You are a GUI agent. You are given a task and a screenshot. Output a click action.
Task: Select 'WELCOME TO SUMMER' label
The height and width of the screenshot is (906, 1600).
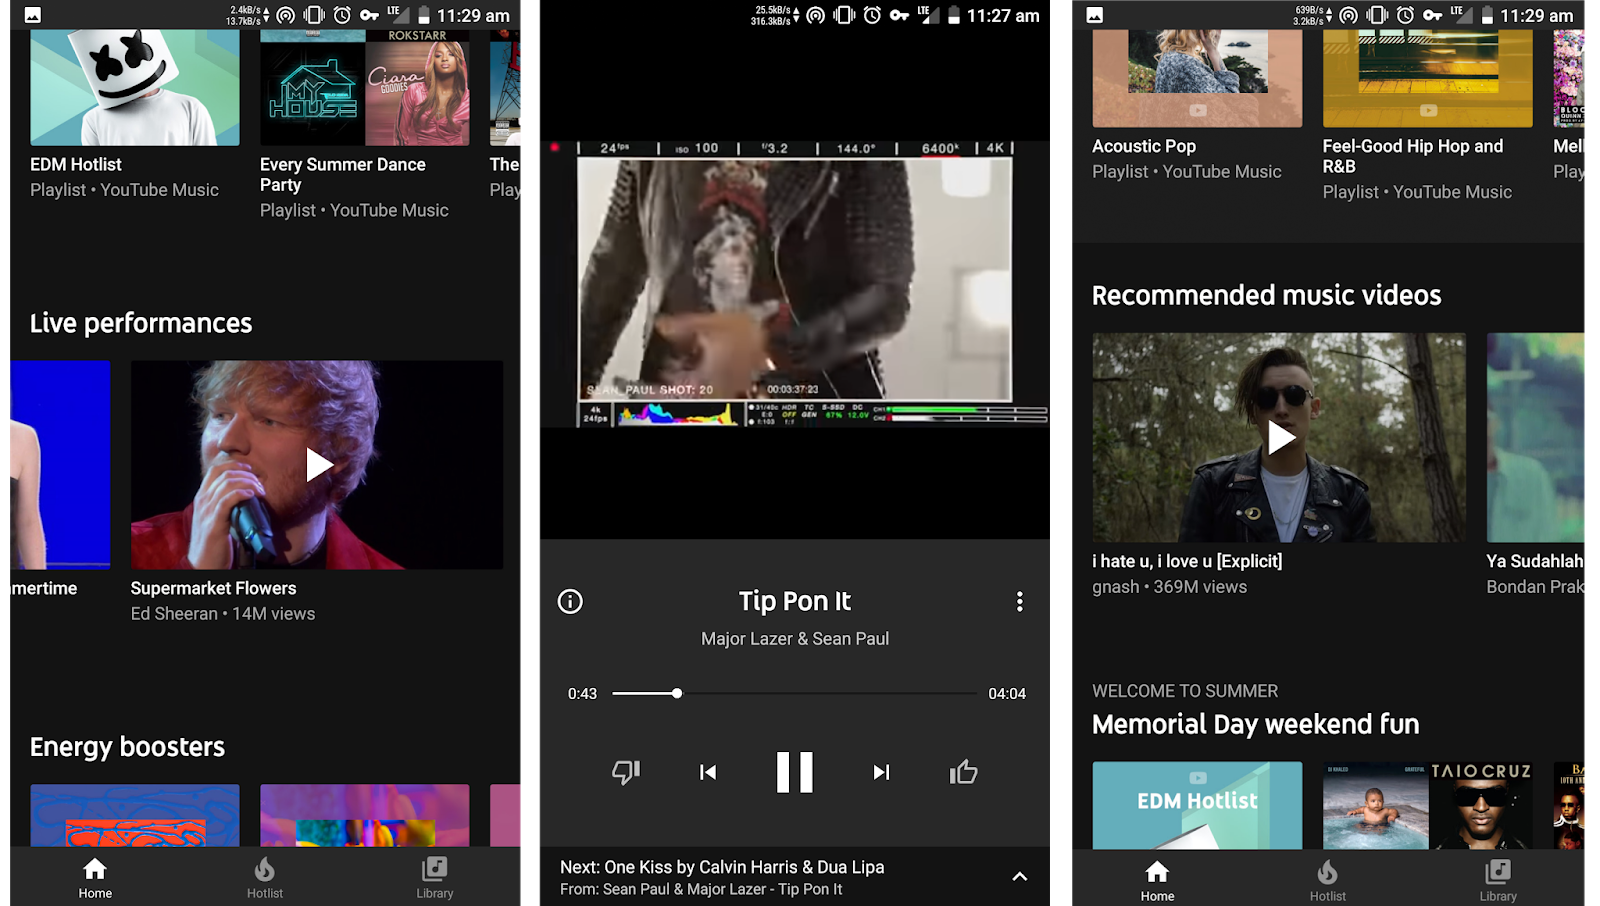click(1185, 691)
